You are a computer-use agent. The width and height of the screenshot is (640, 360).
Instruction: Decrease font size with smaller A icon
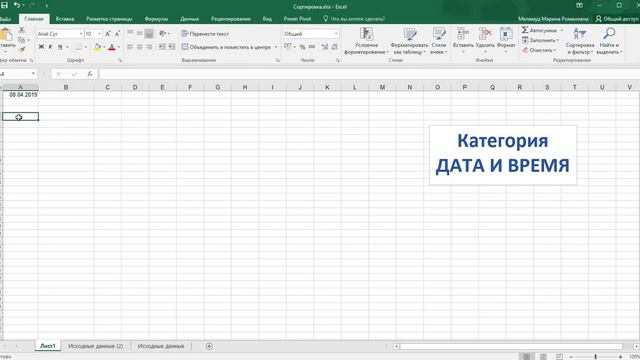click(x=117, y=34)
